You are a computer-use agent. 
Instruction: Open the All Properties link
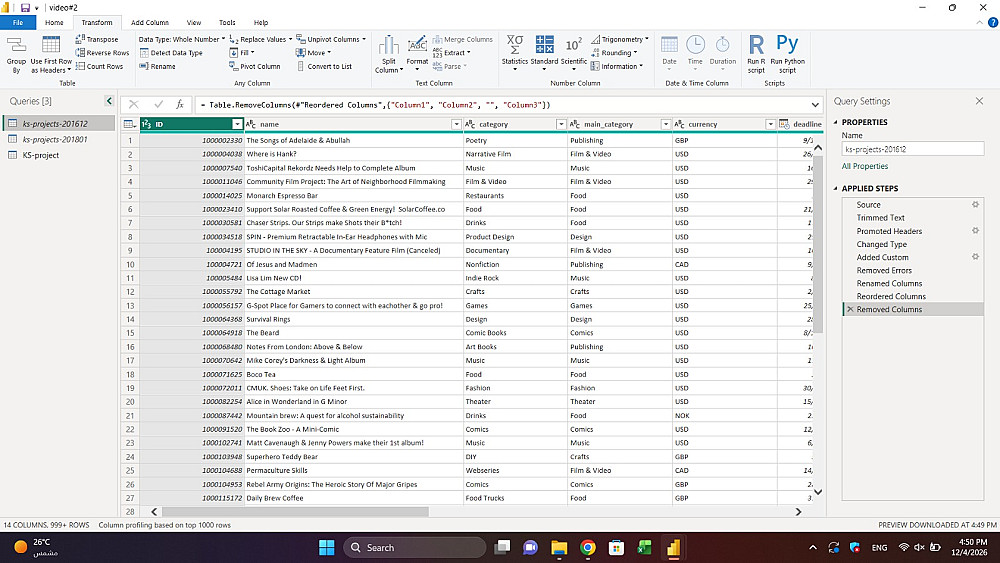864,166
